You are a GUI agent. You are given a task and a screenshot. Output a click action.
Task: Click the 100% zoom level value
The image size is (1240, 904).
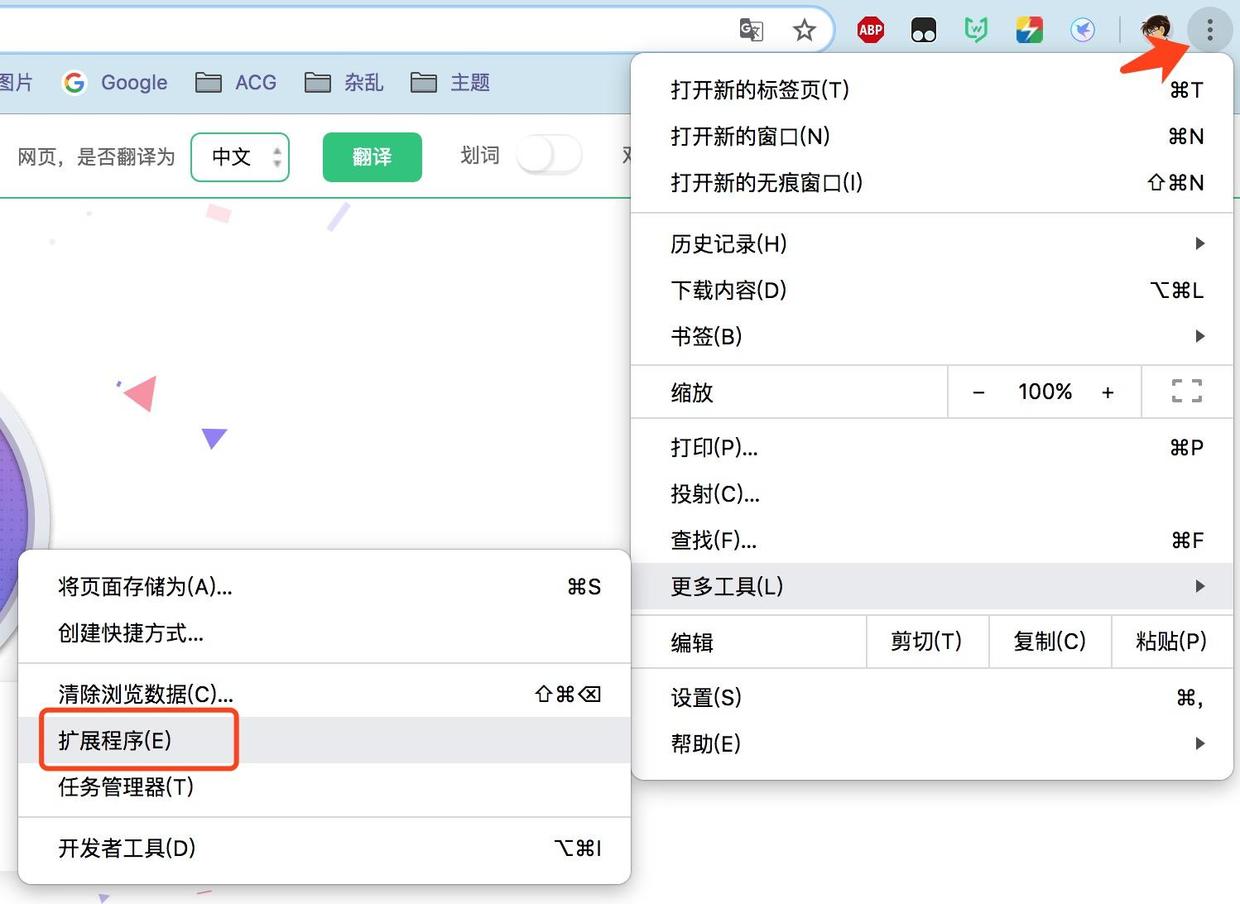click(1045, 392)
